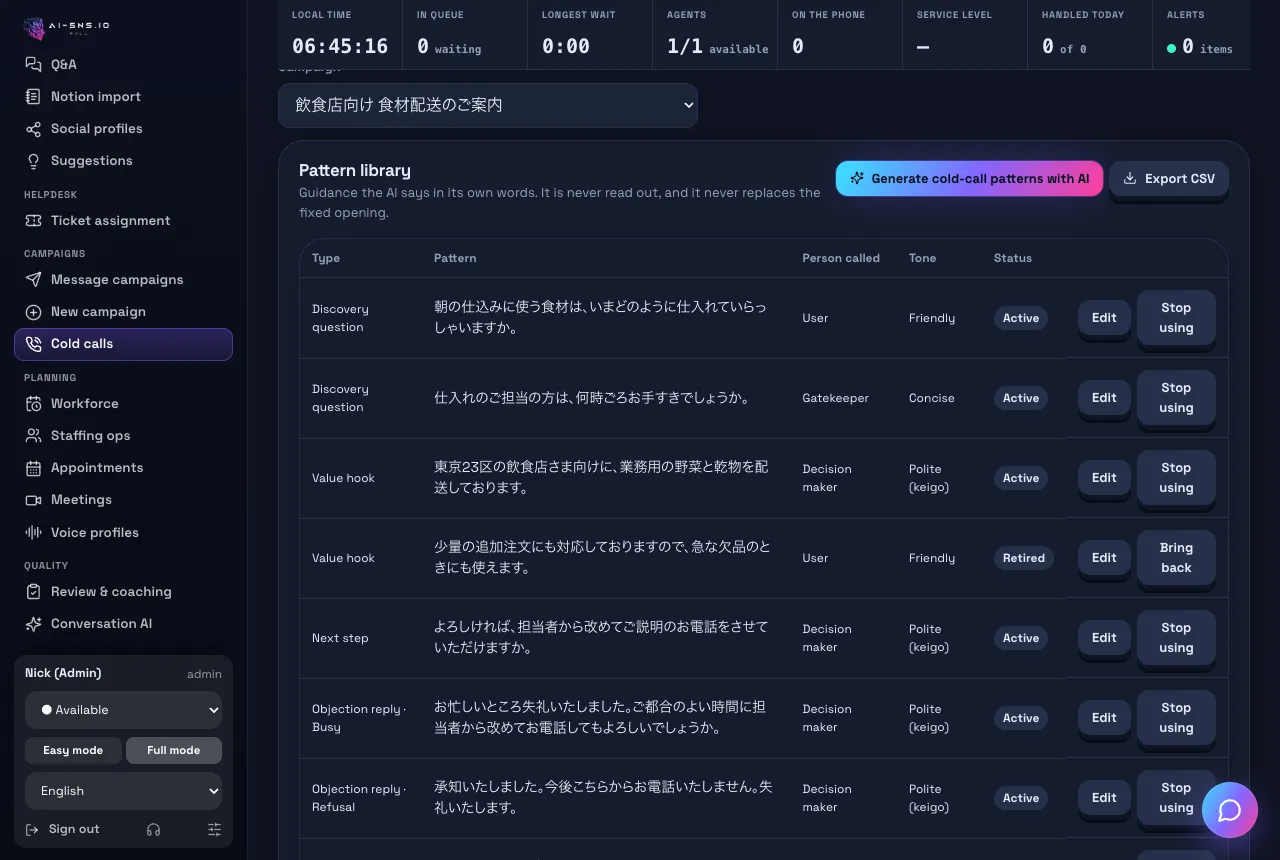Click New campaign plus icon
The width and height of the screenshot is (1280, 860).
(x=33, y=311)
